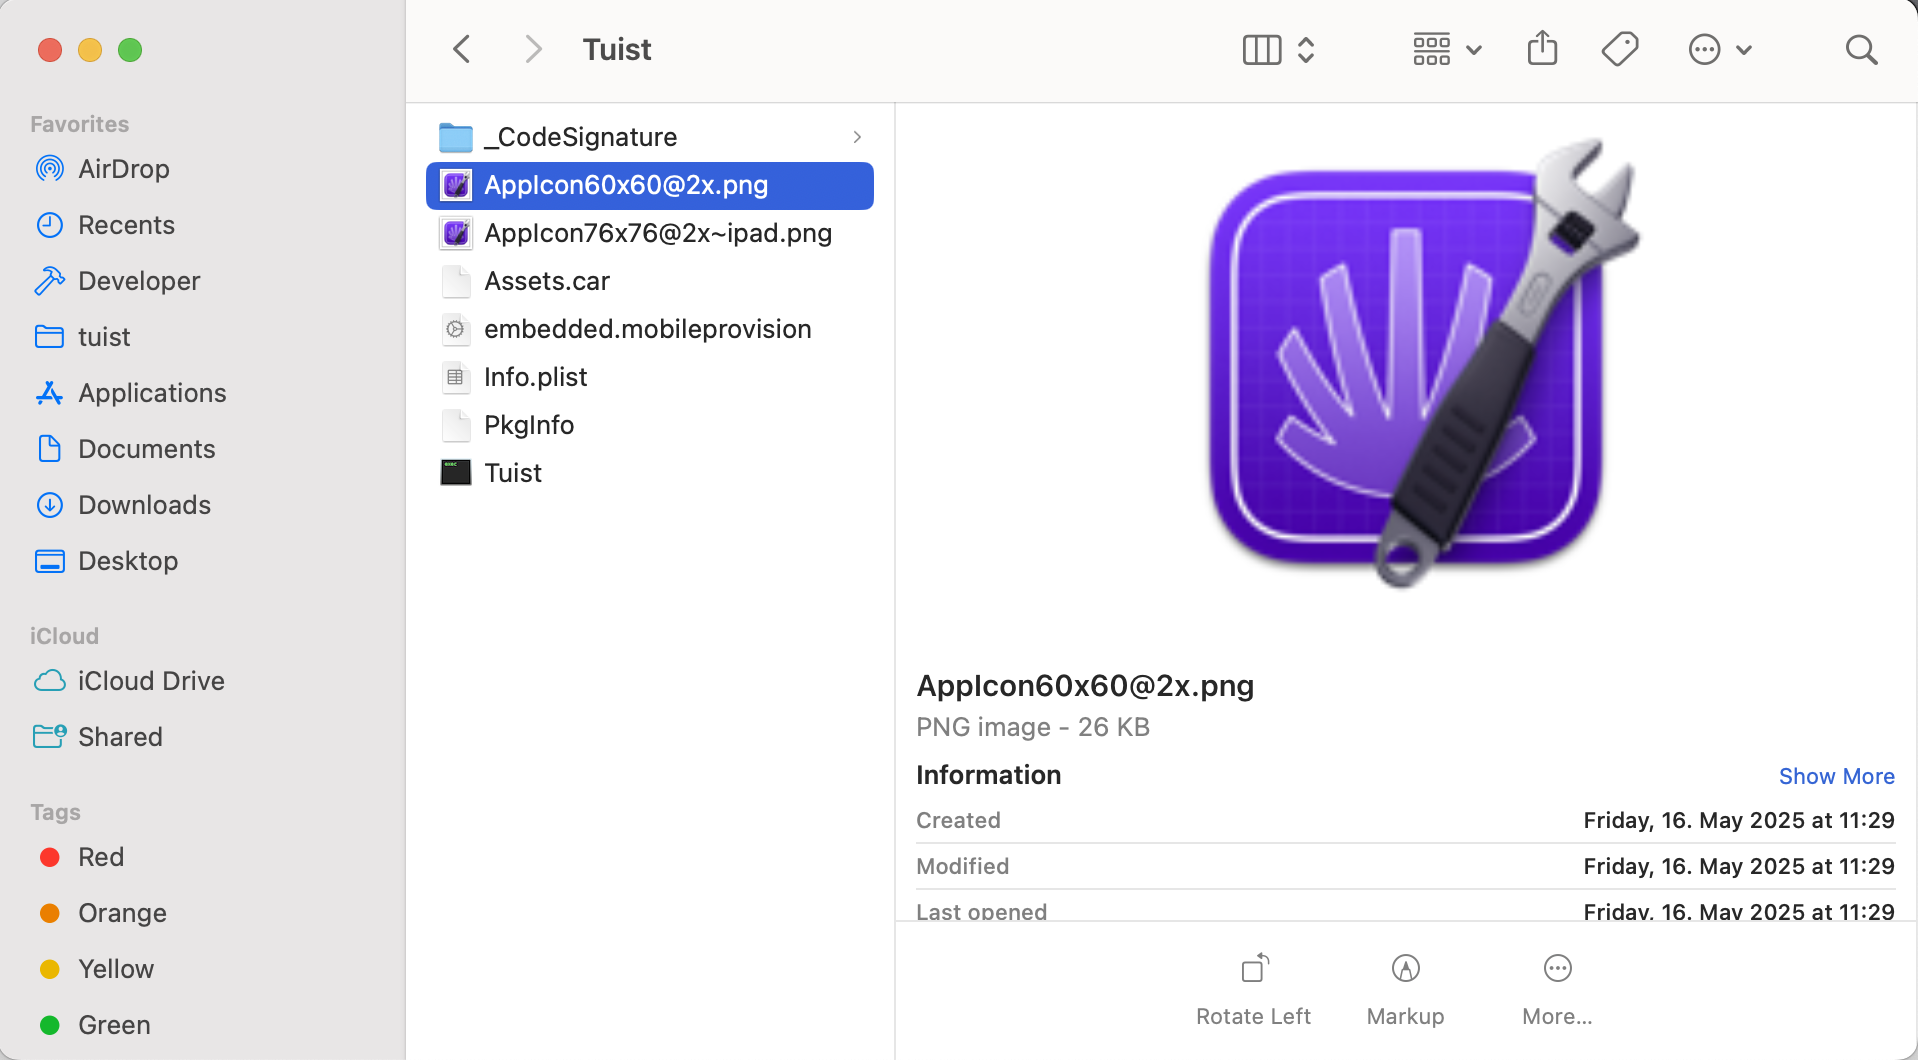This screenshot has height=1060, width=1918.
Task: Open Markup for the selected image
Action: 1404,968
